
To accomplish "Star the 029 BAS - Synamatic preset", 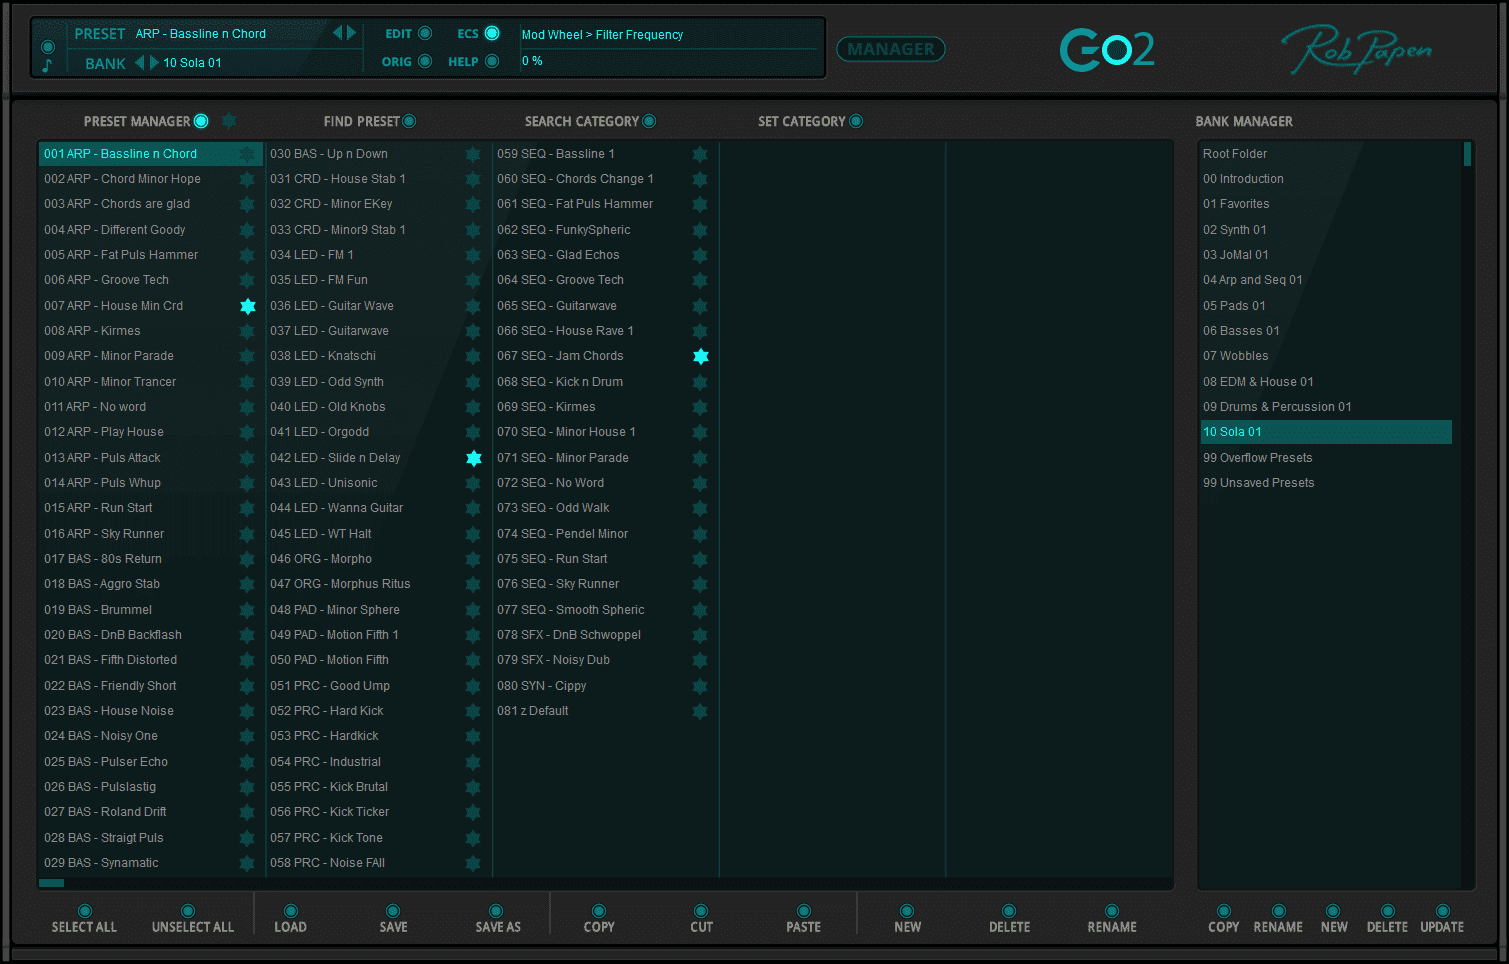I will click(x=247, y=863).
